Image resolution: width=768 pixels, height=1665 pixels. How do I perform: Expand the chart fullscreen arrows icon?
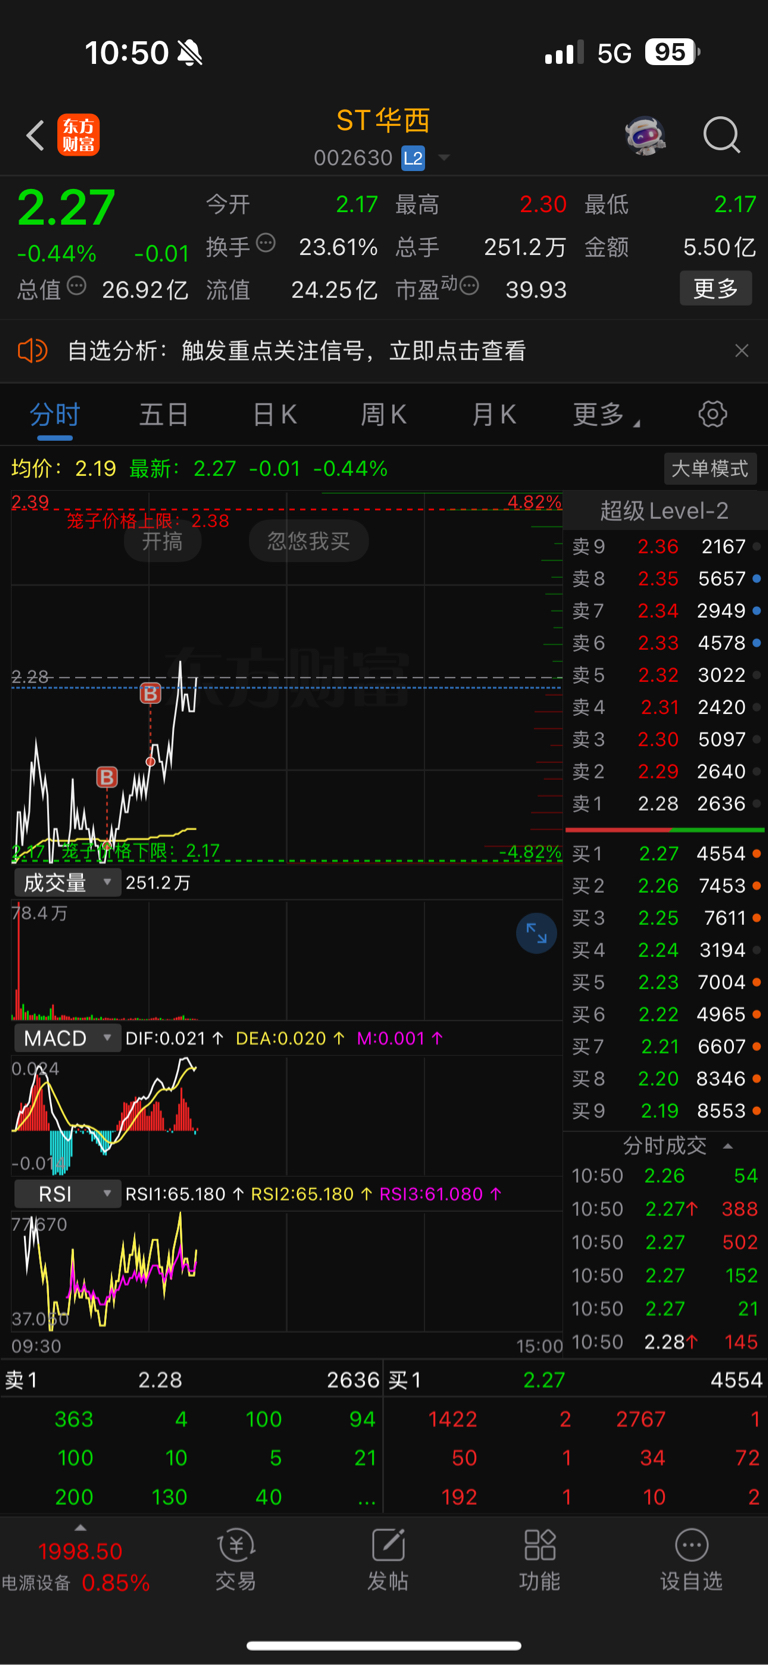point(537,933)
